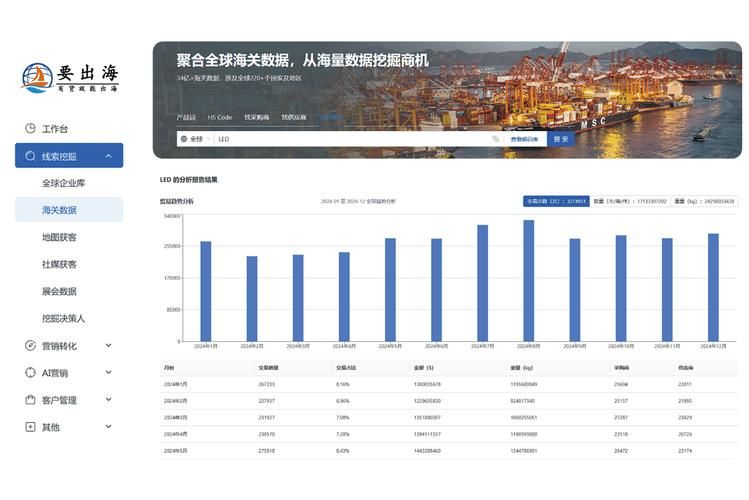Click the 6.96% share cell
Viewport: 749px width, 500px height.
(343, 401)
